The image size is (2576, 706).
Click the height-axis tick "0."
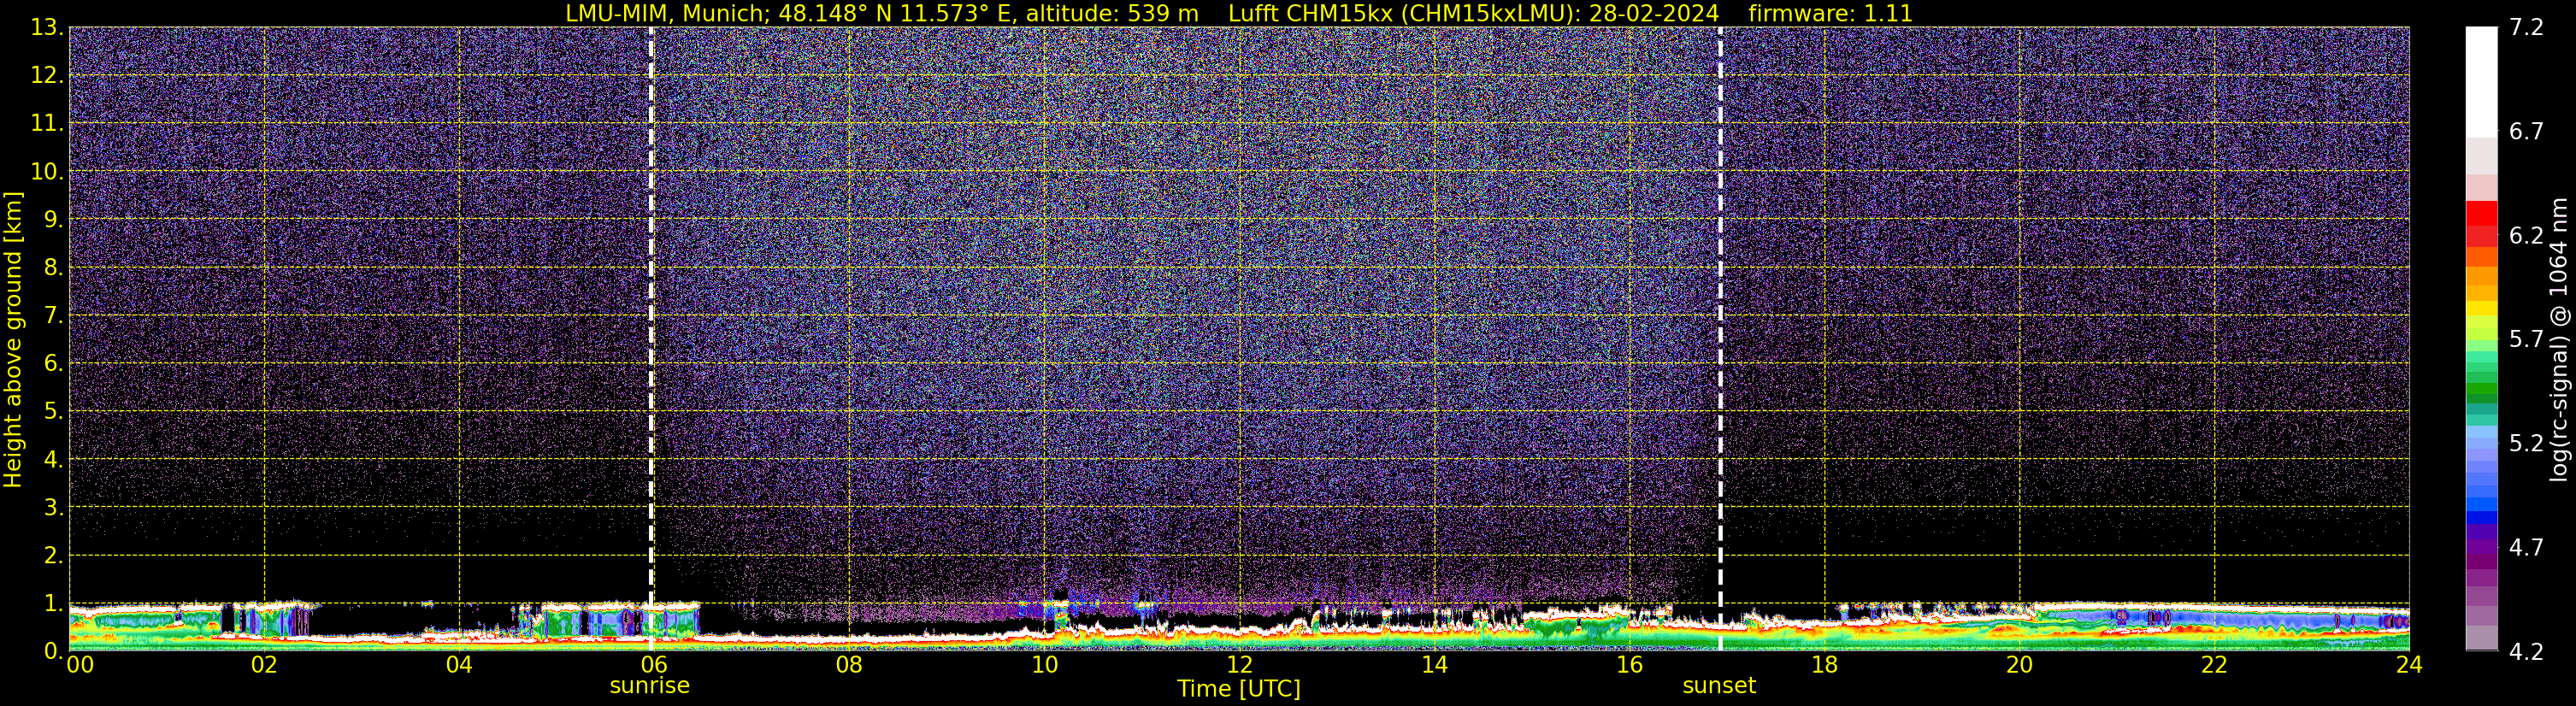tap(54, 651)
